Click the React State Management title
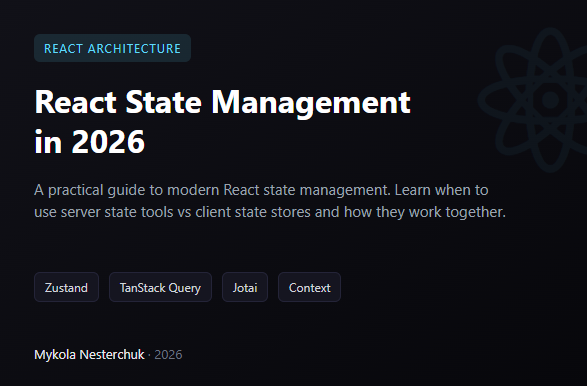Screen dimensions: 587x386 (222, 122)
